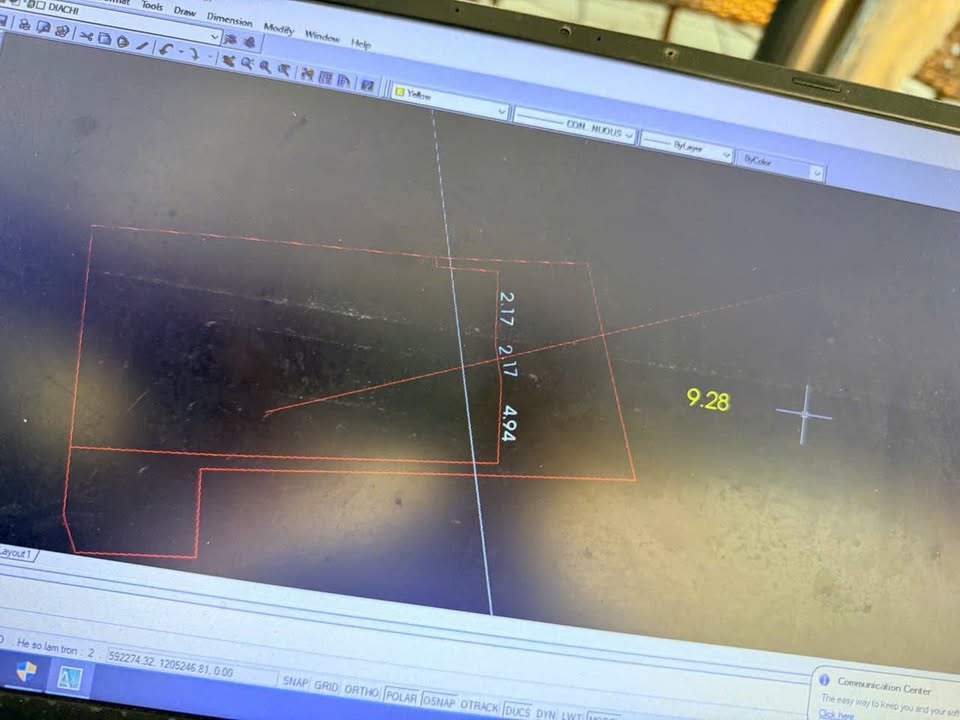Open the Help question mark icon
This screenshot has width=960, height=720.
coord(367,84)
